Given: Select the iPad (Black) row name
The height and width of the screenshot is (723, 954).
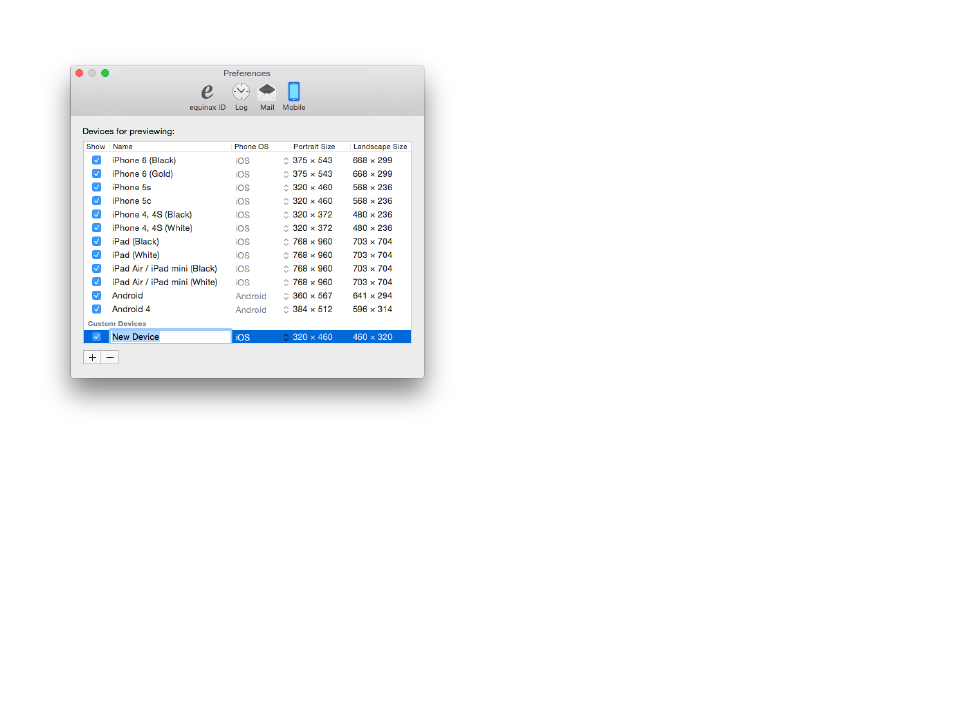Looking at the screenshot, I should click(136, 241).
